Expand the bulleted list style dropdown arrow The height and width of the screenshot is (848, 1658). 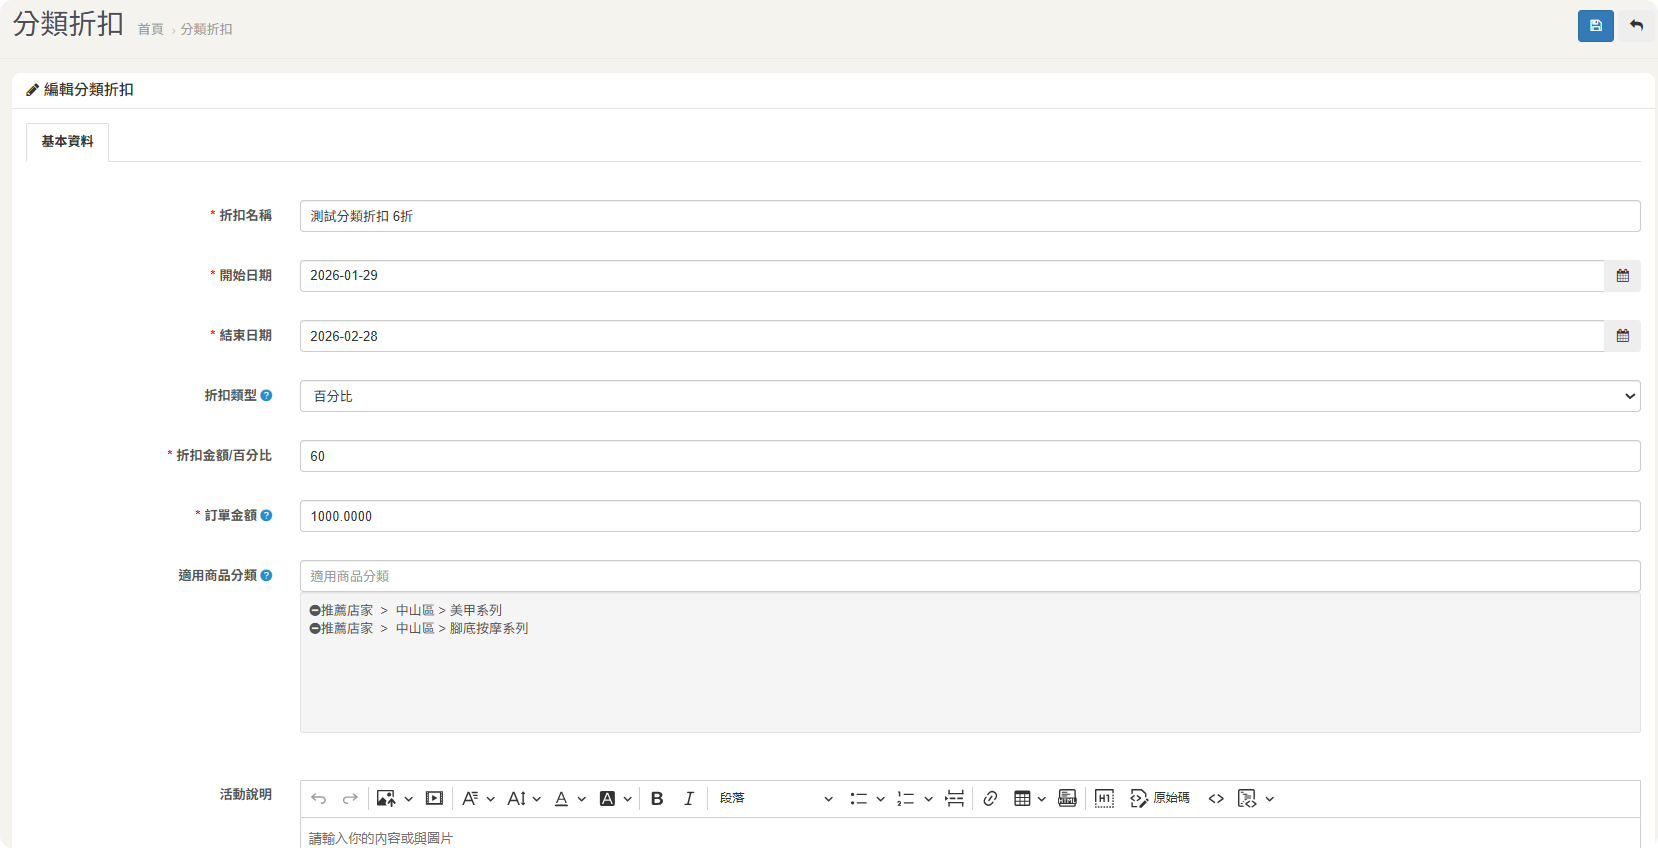point(880,799)
